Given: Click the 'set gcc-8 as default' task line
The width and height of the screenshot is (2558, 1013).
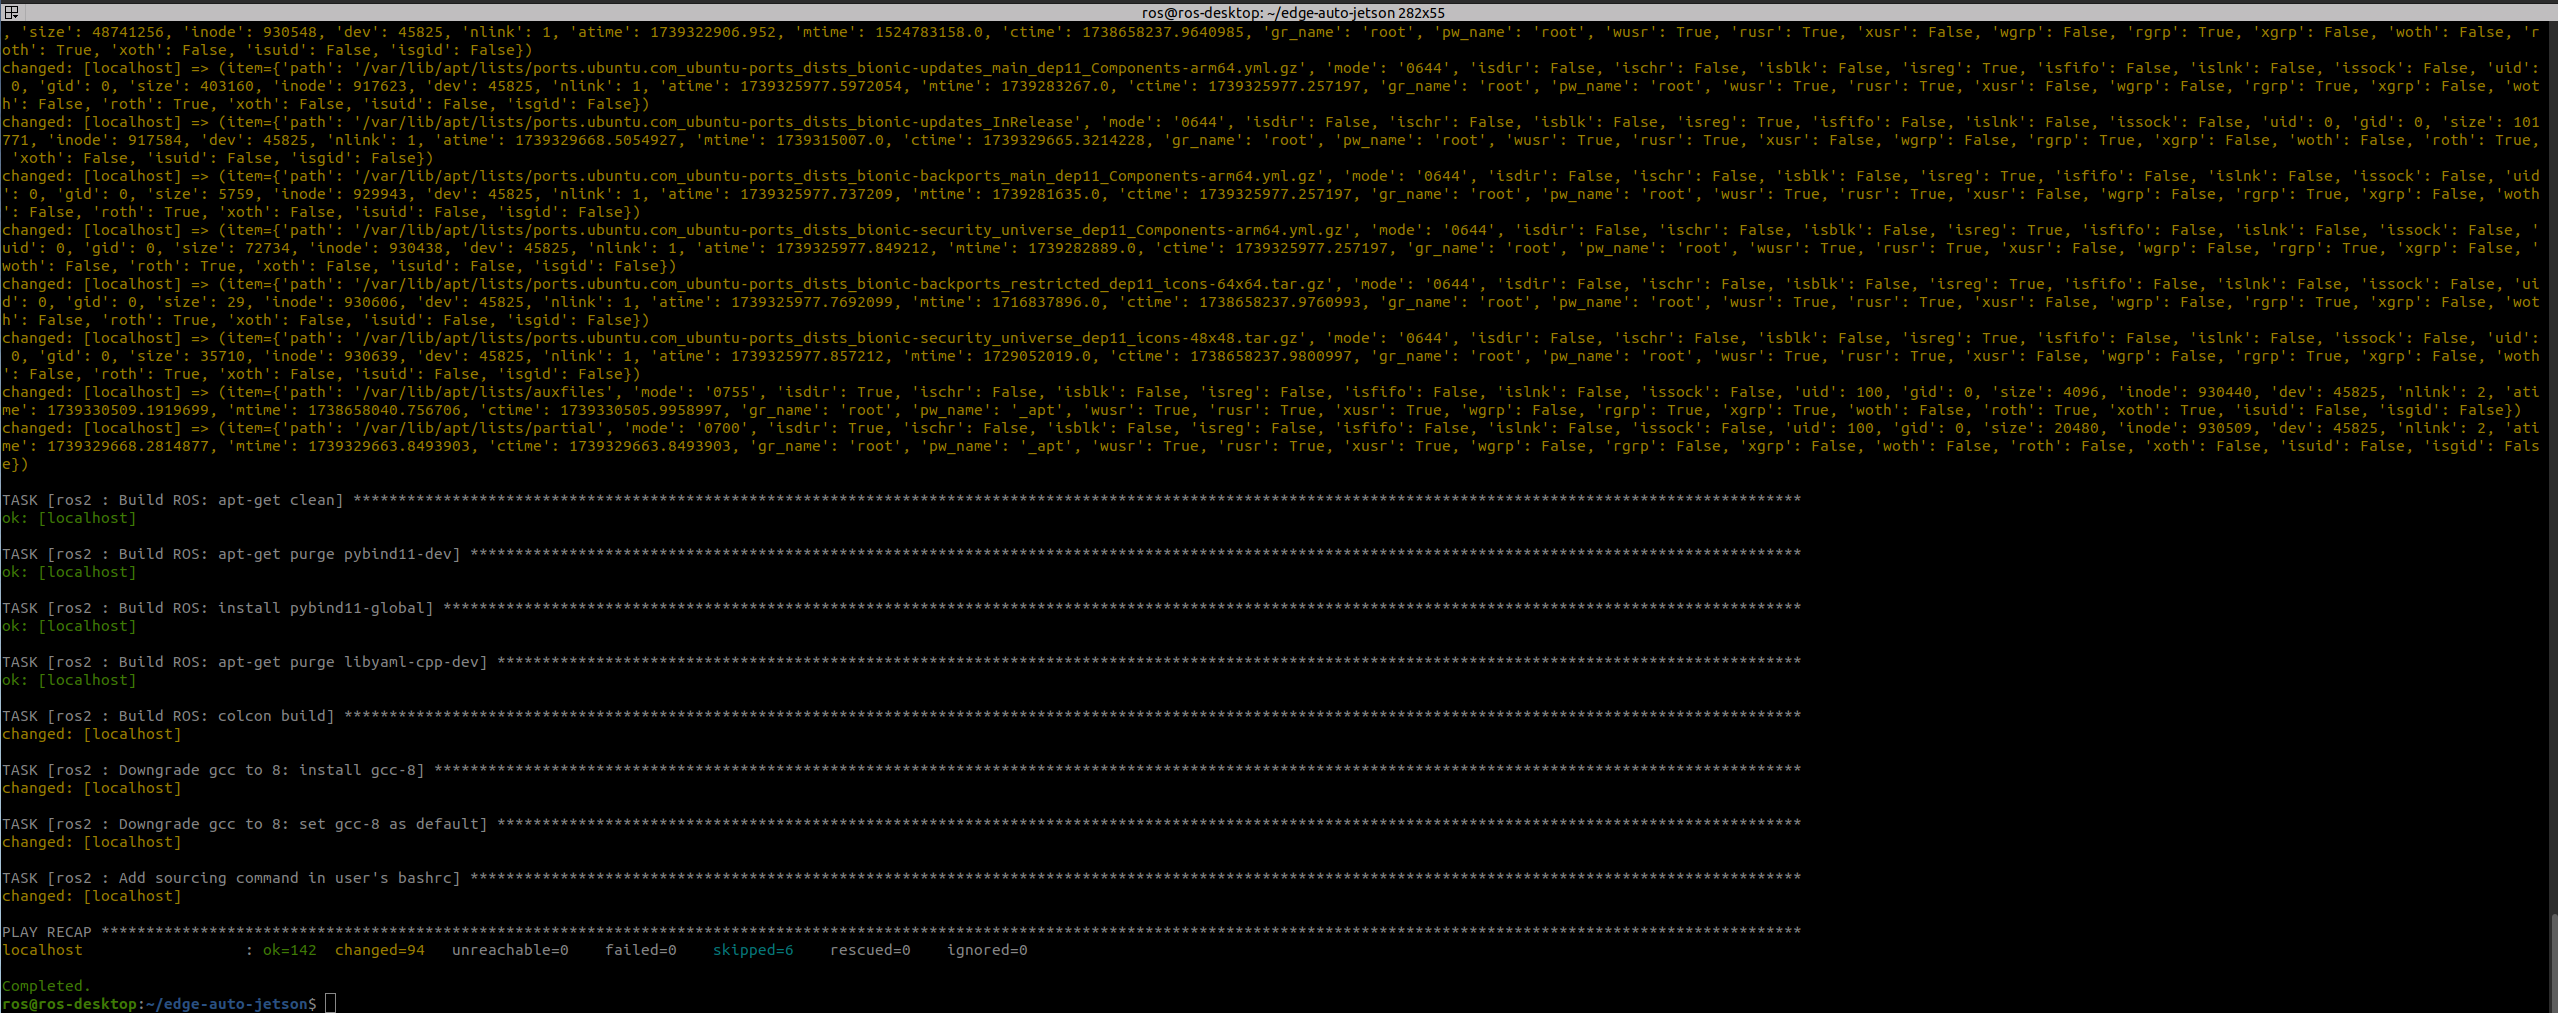Looking at the screenshot, I should (x=901, y=823).
